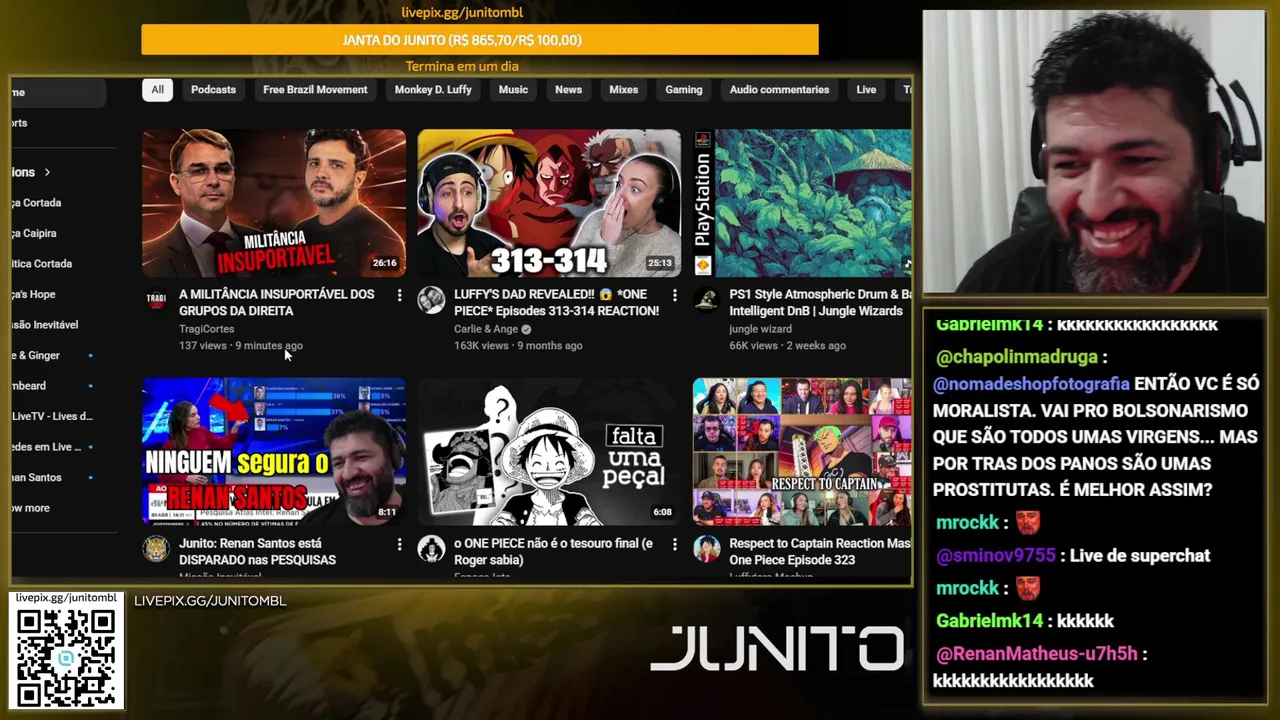The width and height of the screenshot is (1280, 720).
Task: Open the MILITÂNCIA INSUPORTÁVEL video thumbnail
Action: click(274, 203)
